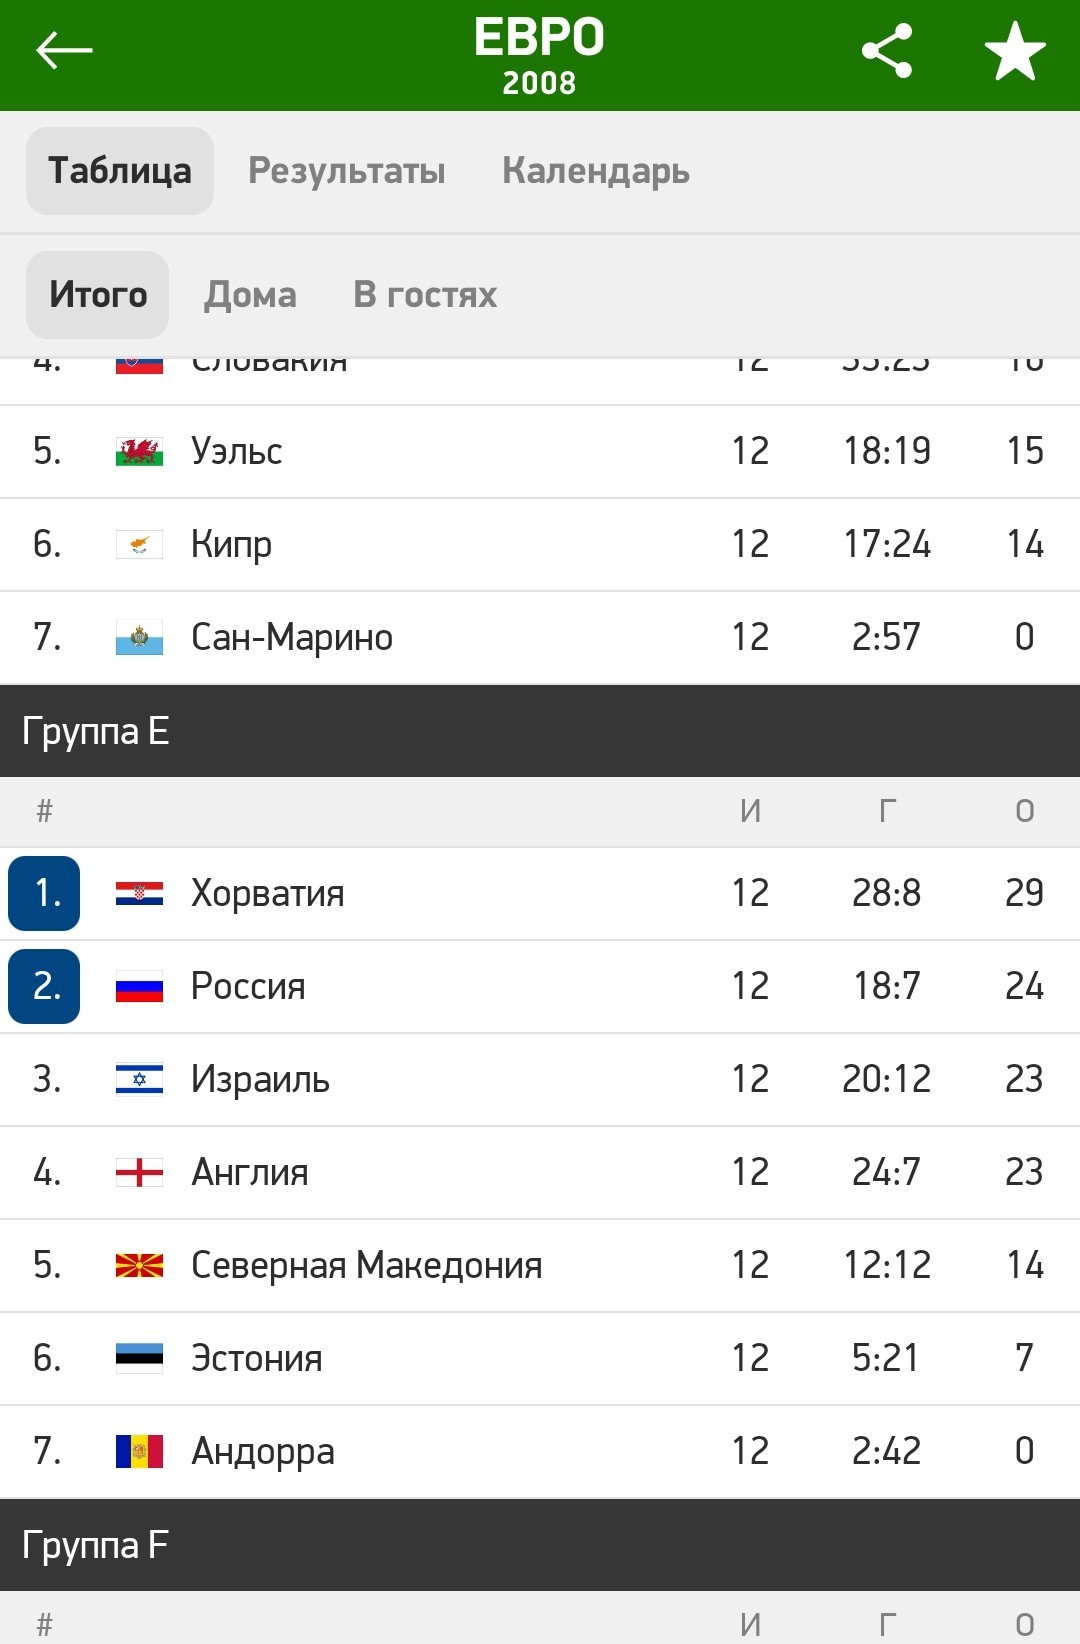Tap the Wales dragon flag icon
The width and height of the screenshot is (1080, 1644).
139,451
